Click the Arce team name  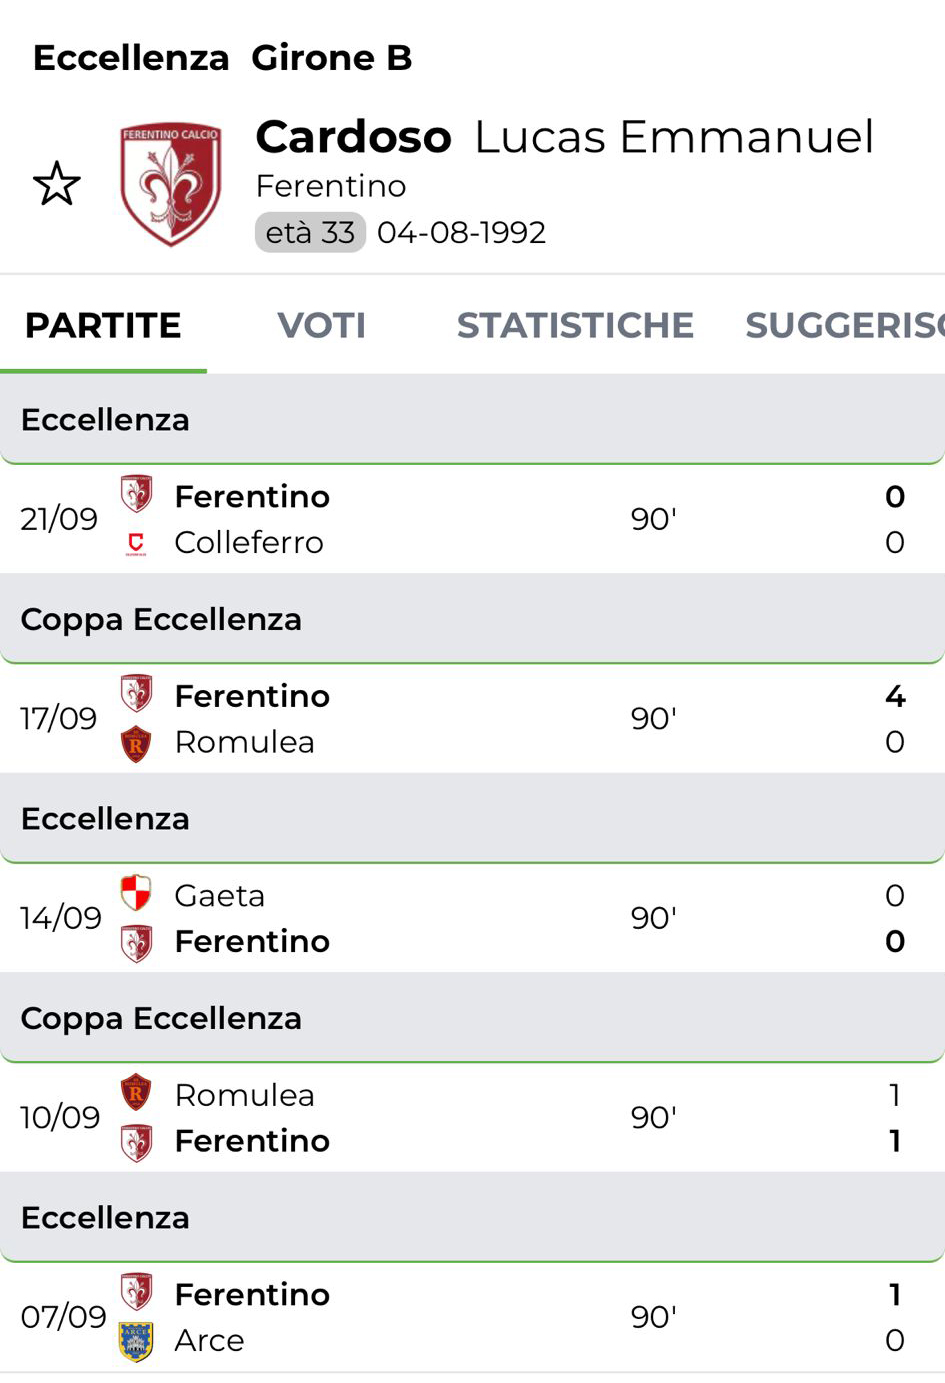coord(209,1341)
